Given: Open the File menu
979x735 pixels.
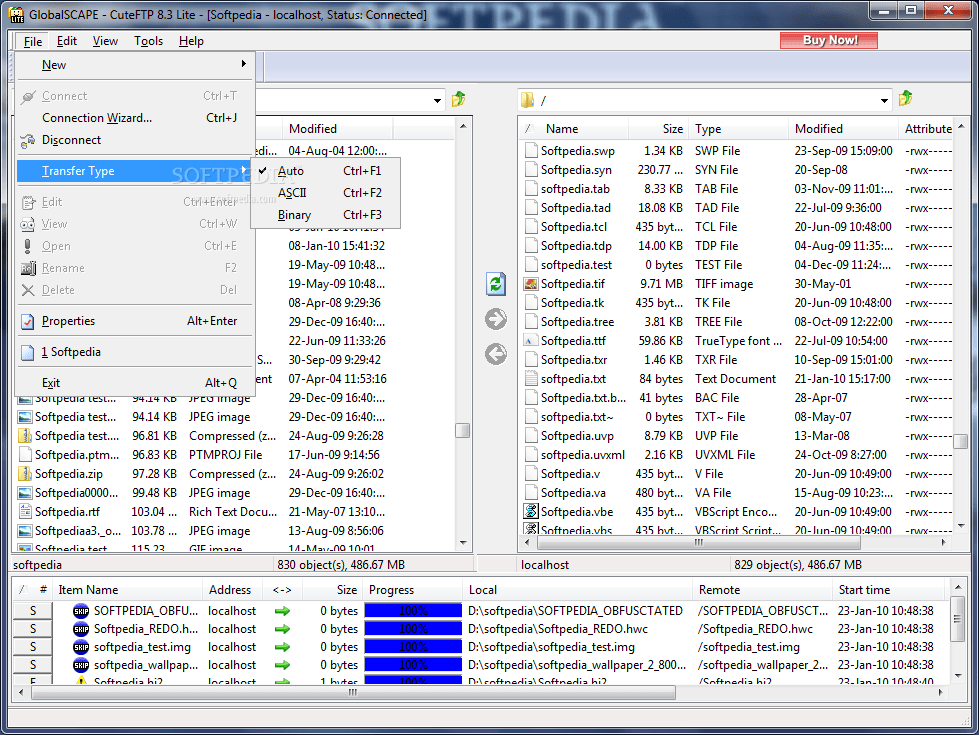Looking at the screenshot, I should pos(32,41).
